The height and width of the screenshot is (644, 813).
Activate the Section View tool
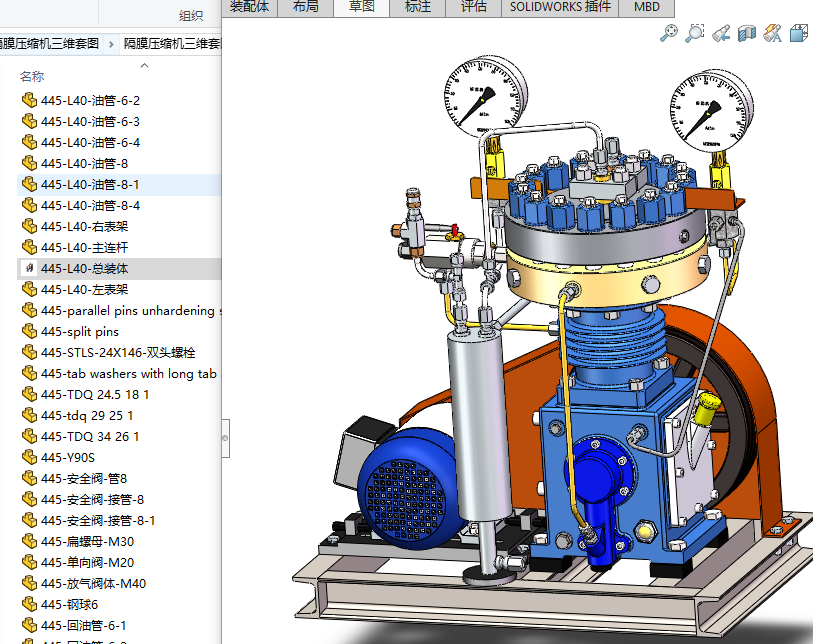746,33
